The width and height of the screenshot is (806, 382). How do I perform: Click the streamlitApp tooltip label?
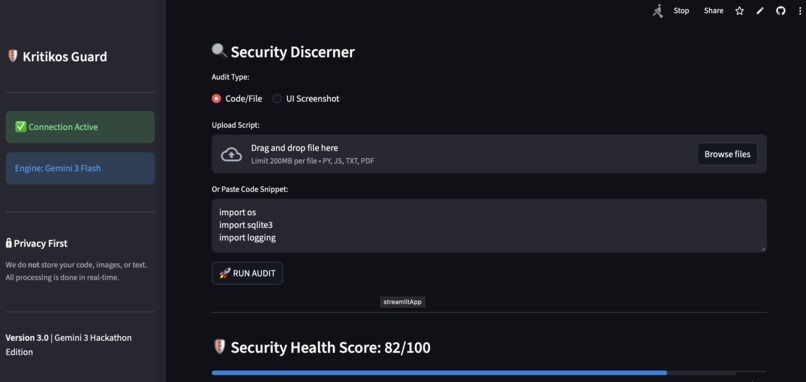point(402,302)
